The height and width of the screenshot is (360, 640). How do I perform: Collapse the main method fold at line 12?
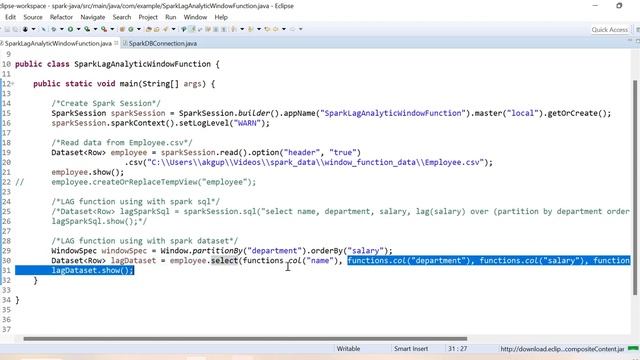[13, 84]
